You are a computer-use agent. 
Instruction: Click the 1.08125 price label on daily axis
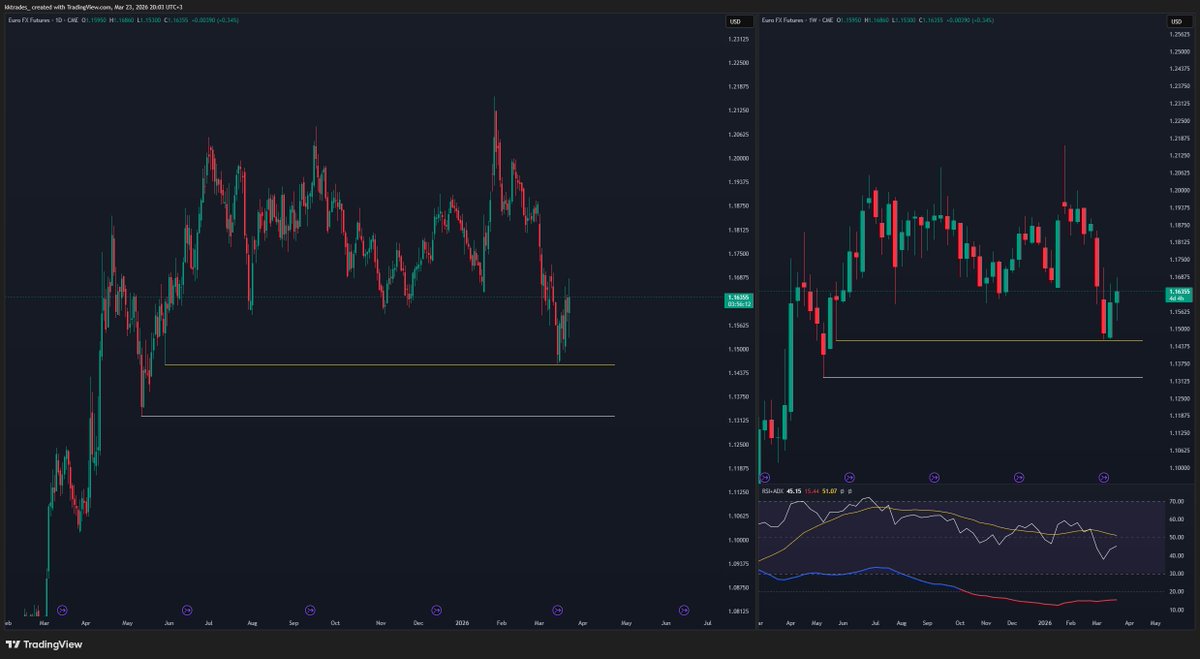pos(739,611)
